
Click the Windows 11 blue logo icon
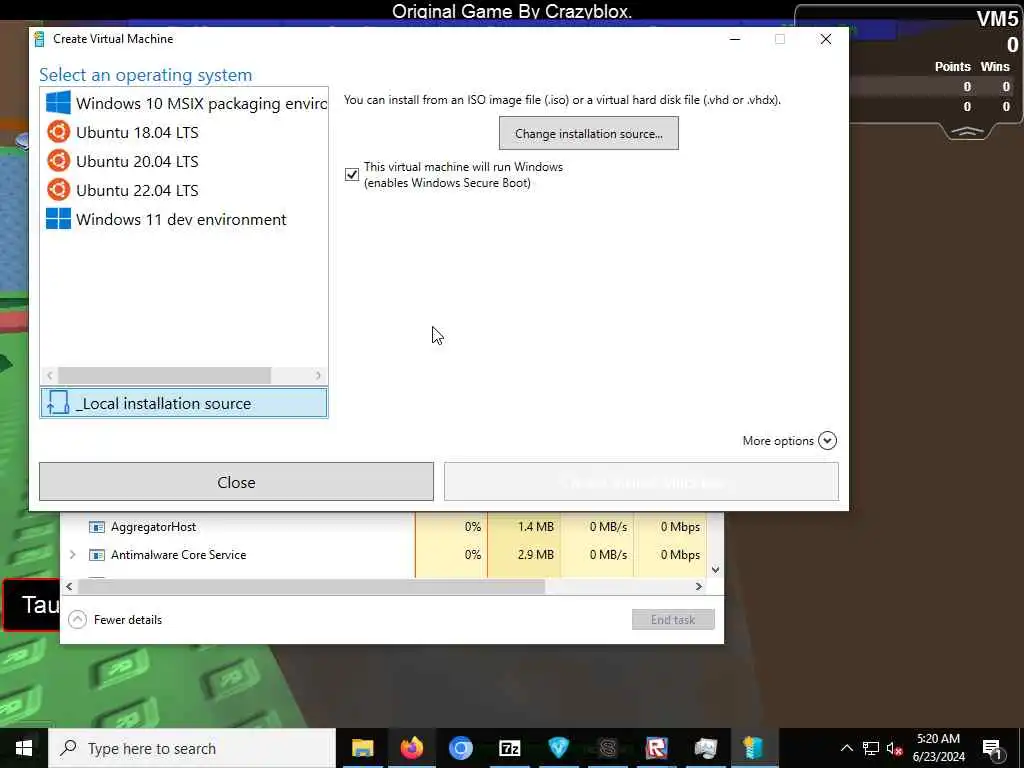(58, 219)
